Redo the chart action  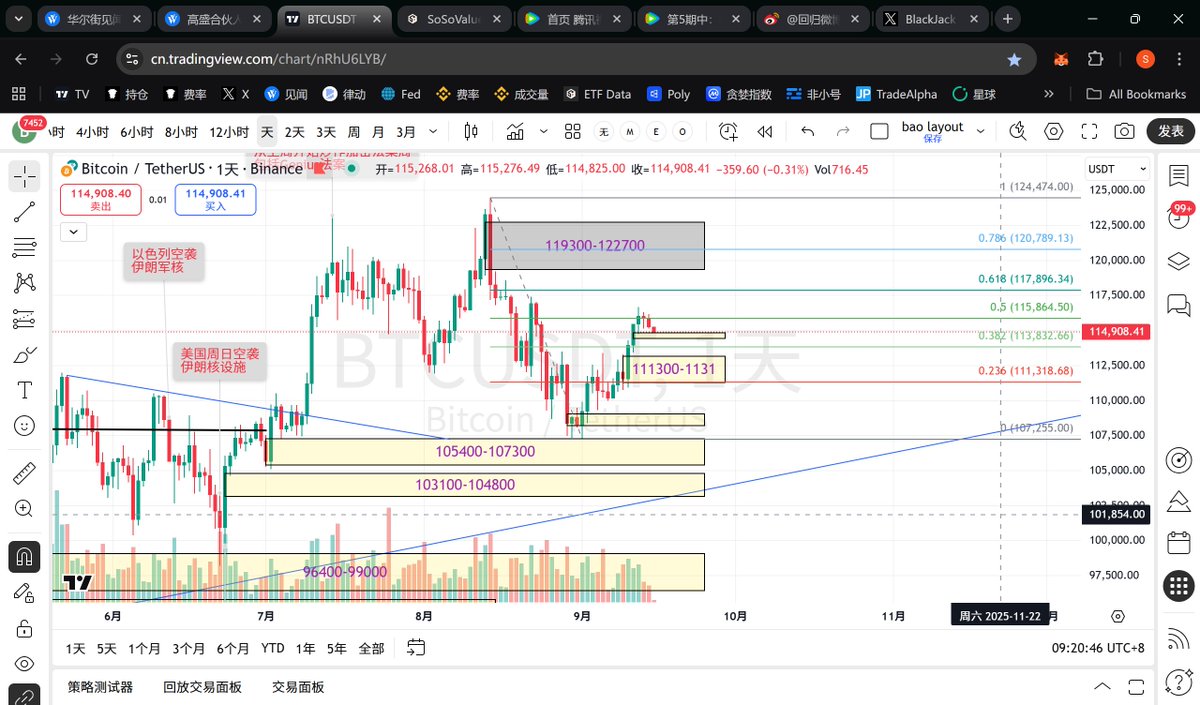click(x=843, y=131)
